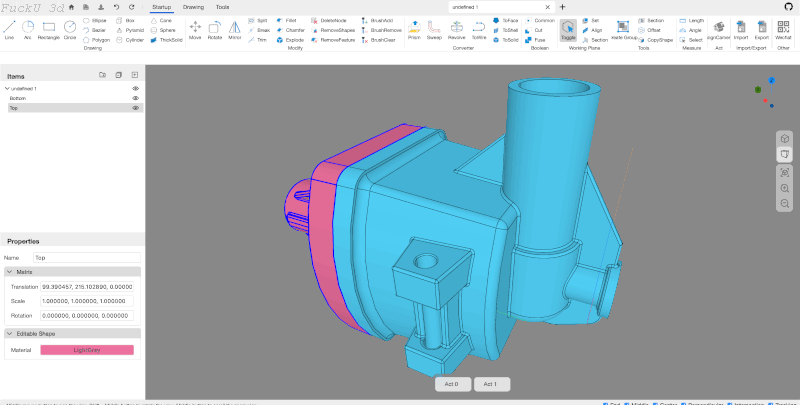Screen dimensions: 800x405
Task: Click the Prism converter tool
Action: pyautogui.click(x=414, y=30)
